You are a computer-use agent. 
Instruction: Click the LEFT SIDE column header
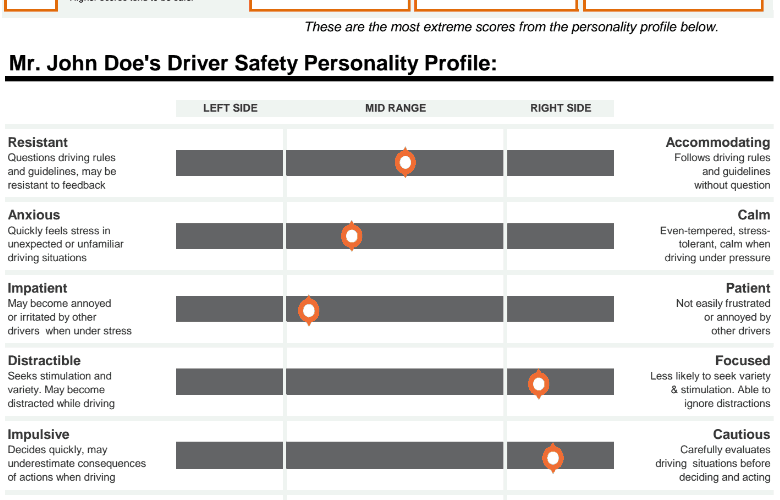point(230,108)
